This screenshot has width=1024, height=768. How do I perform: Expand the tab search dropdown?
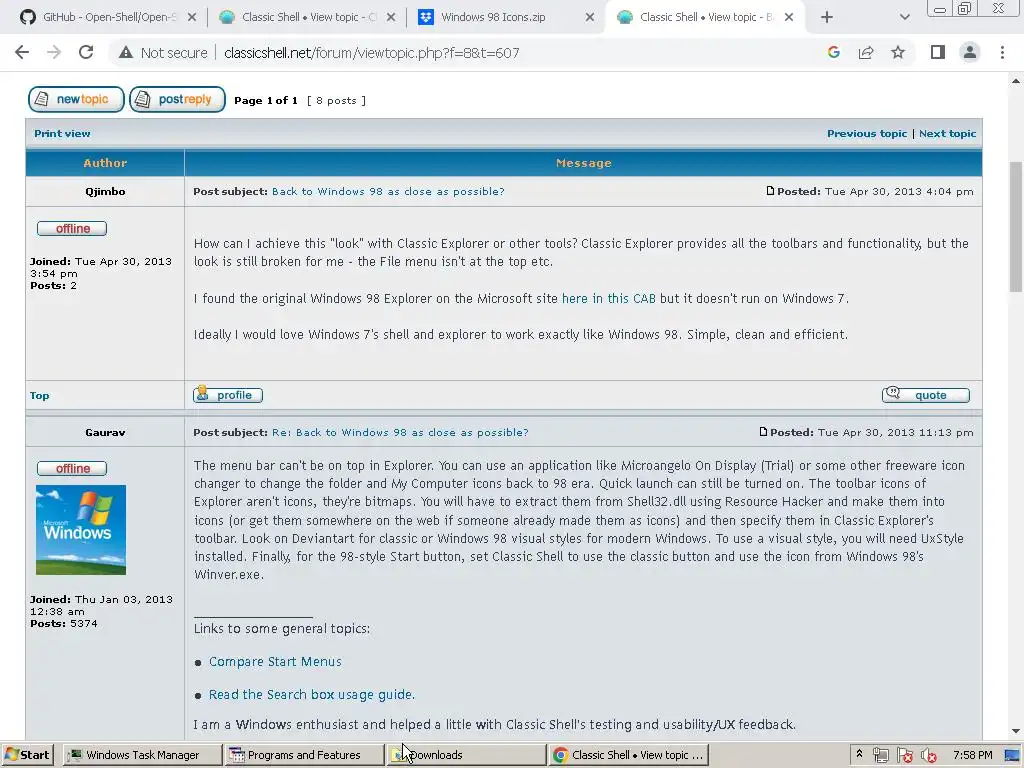click(x=904, y=17)
